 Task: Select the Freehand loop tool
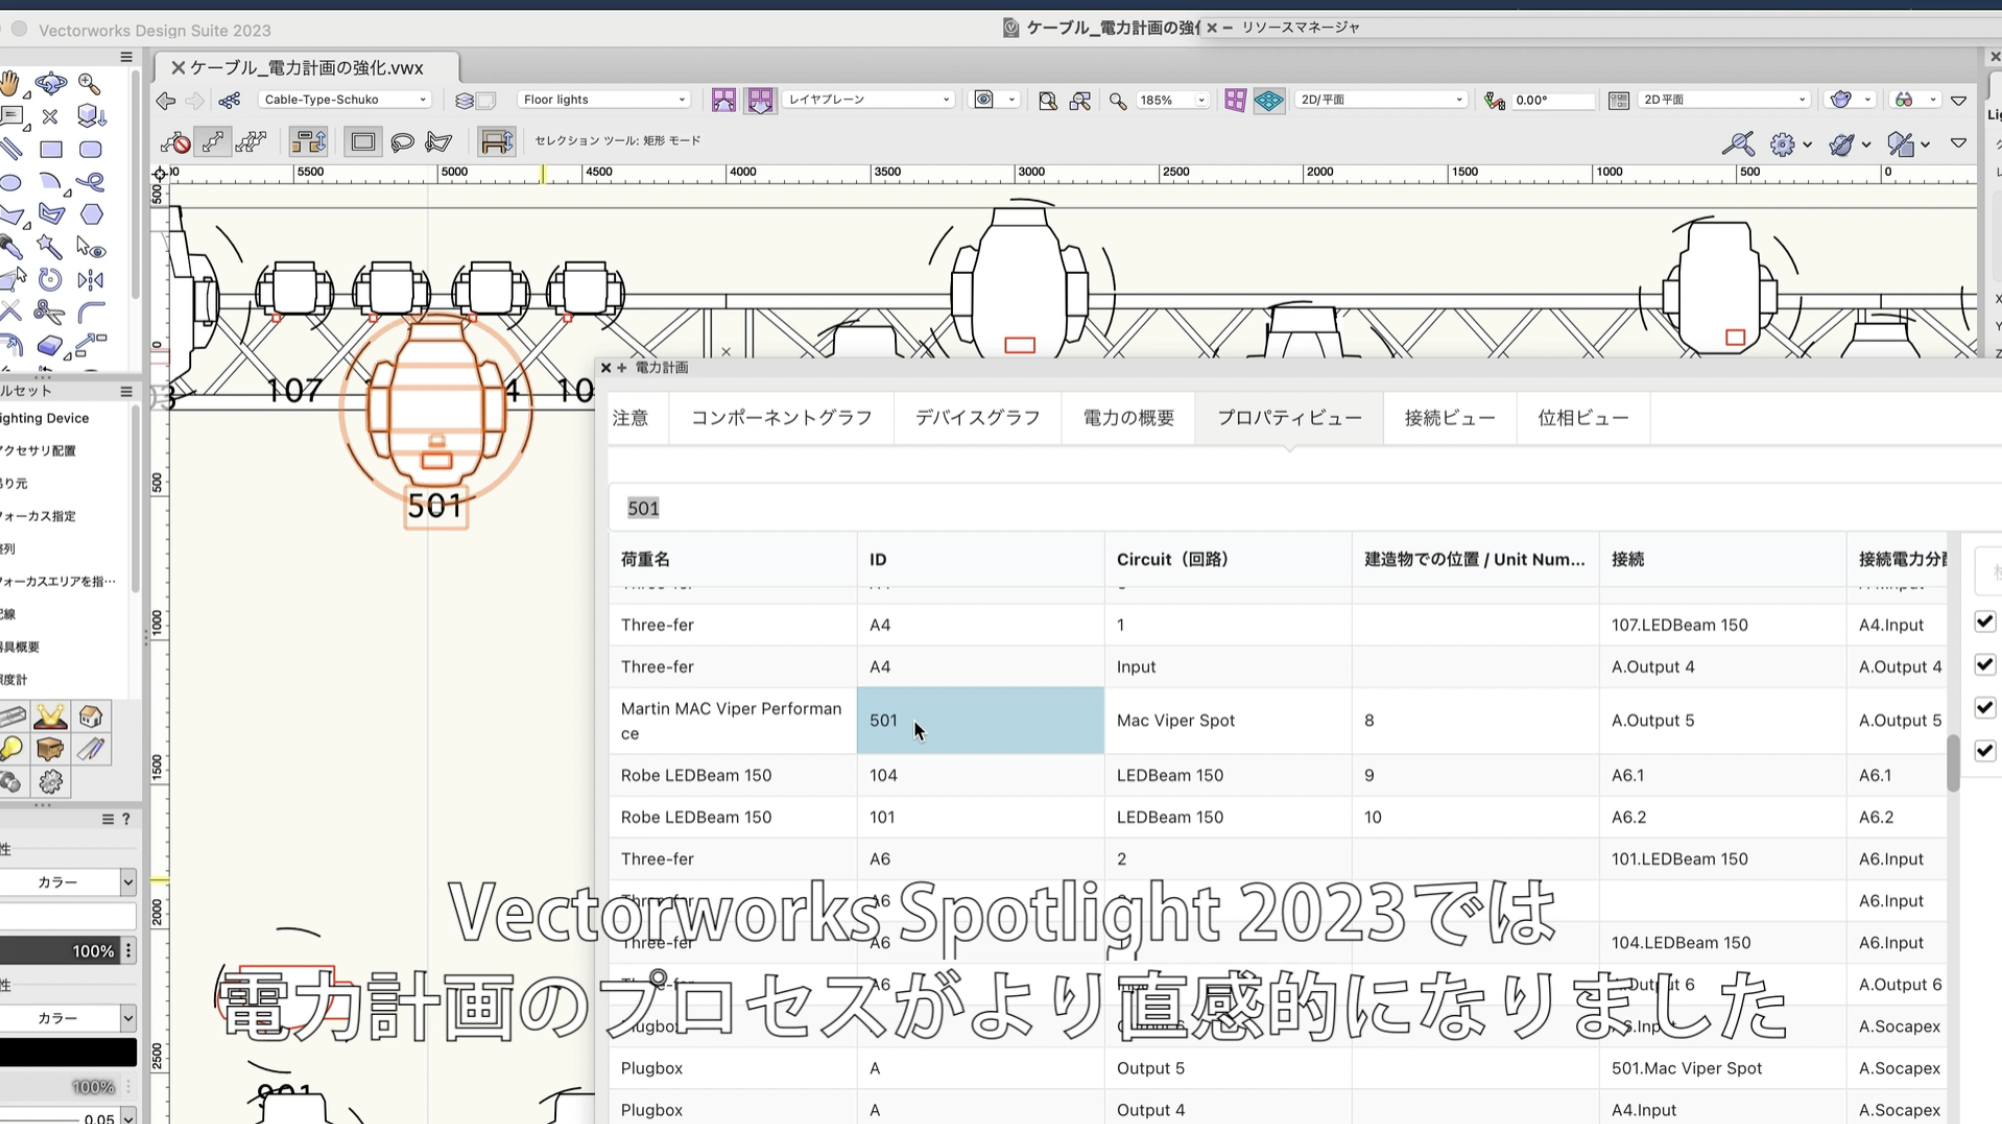click(x=91, y=183)
